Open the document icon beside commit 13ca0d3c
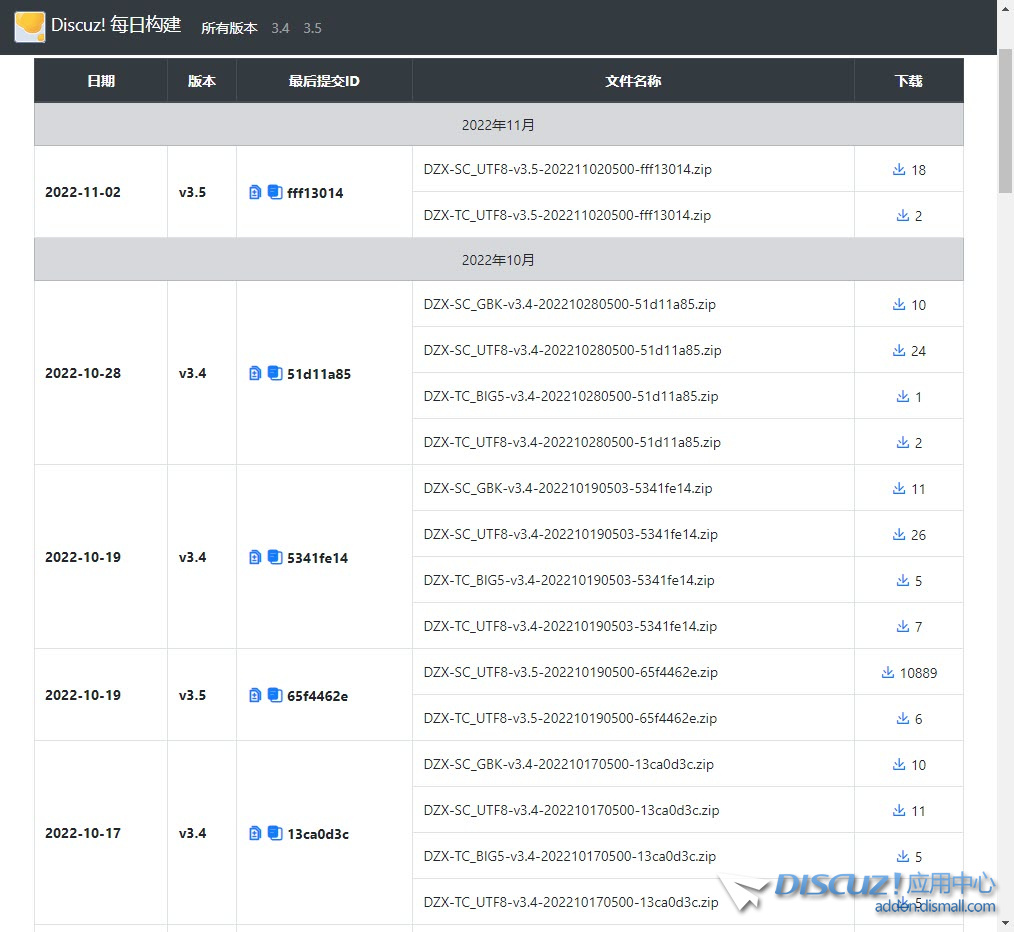Image resolution: width=1014 pixels, height=932 pixels. point(255,833)
